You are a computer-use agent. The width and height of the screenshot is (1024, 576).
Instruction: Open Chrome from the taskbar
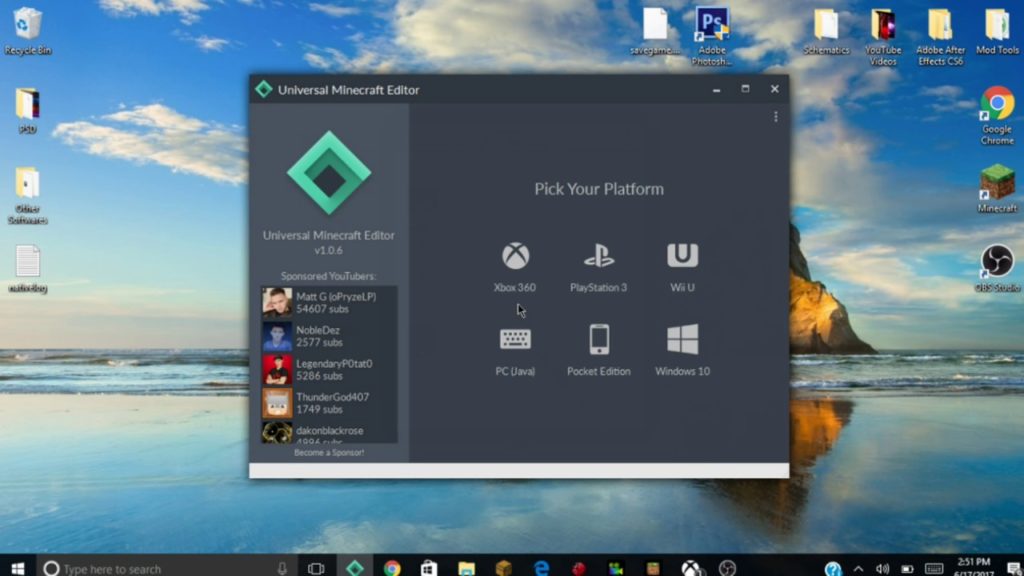click(x=392, y=568)
